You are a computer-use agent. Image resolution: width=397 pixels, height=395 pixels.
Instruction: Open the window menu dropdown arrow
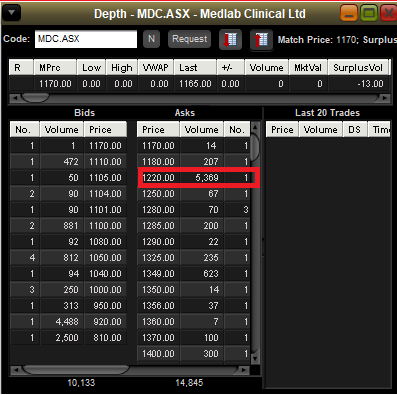(x=12, y=13)
